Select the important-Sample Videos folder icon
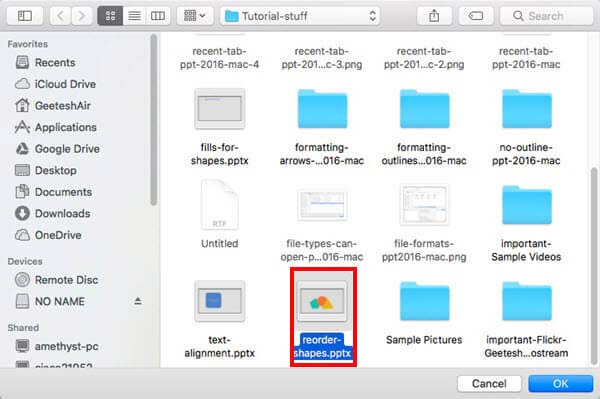The height and width of the screenshot is (399, 600). (x=527, y=205)
